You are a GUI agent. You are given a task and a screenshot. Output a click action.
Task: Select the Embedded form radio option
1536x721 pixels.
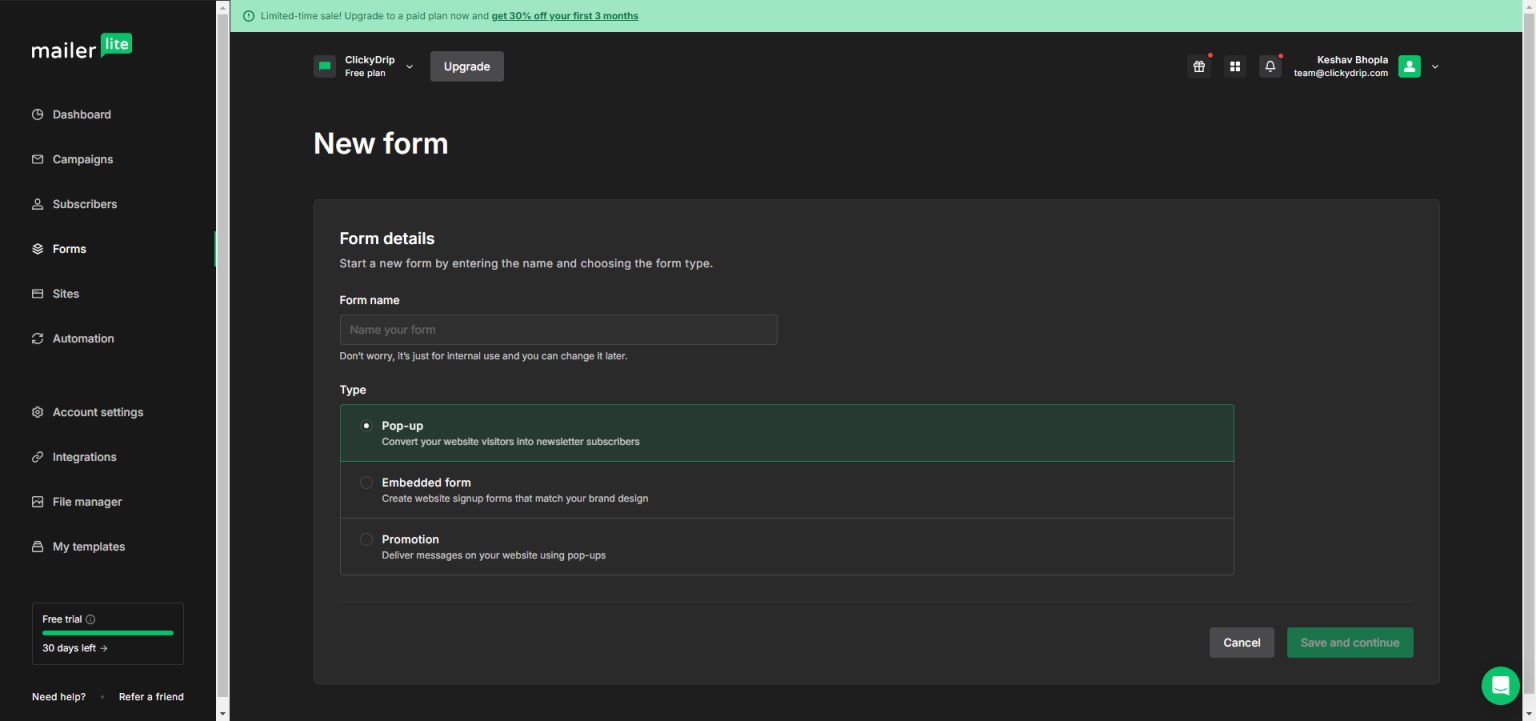tap(366, 483)
